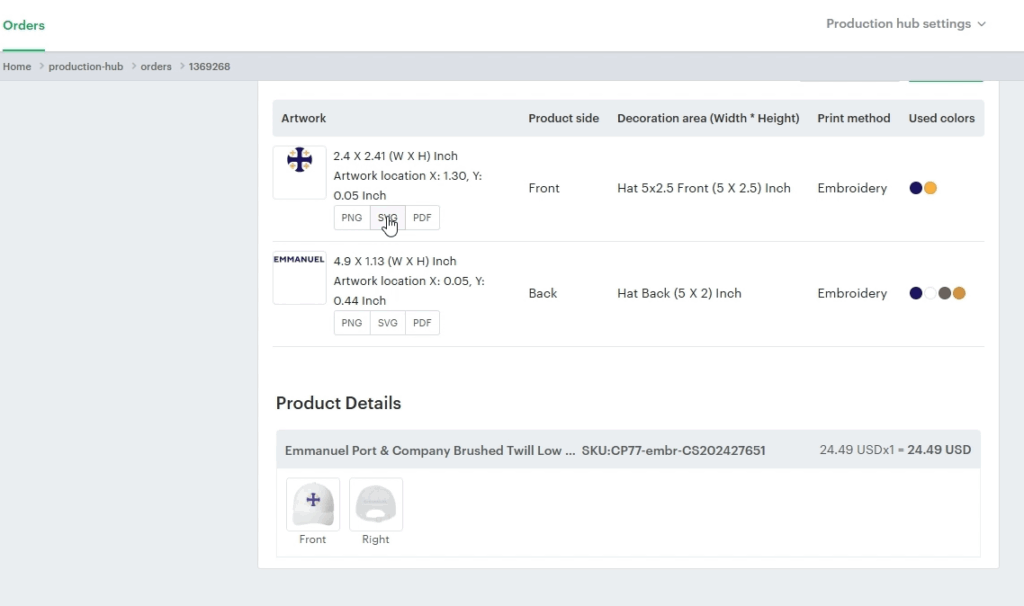Expand Production hub settings dropdown
This screenshot has height=606, width=1024.
click(905, 24)
